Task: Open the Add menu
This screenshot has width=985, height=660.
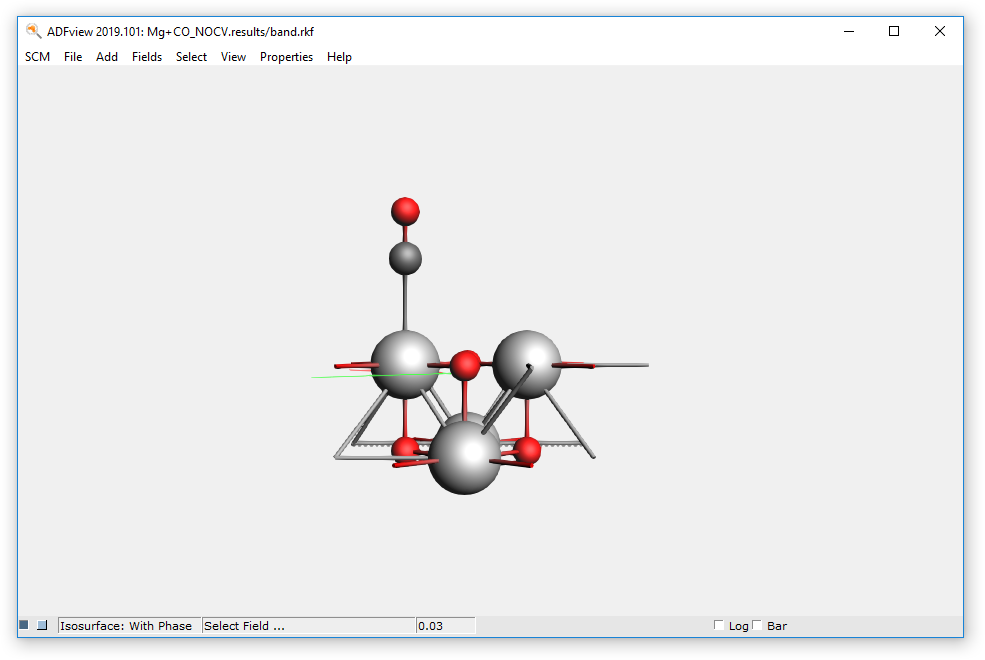Action: coord(106,57)
